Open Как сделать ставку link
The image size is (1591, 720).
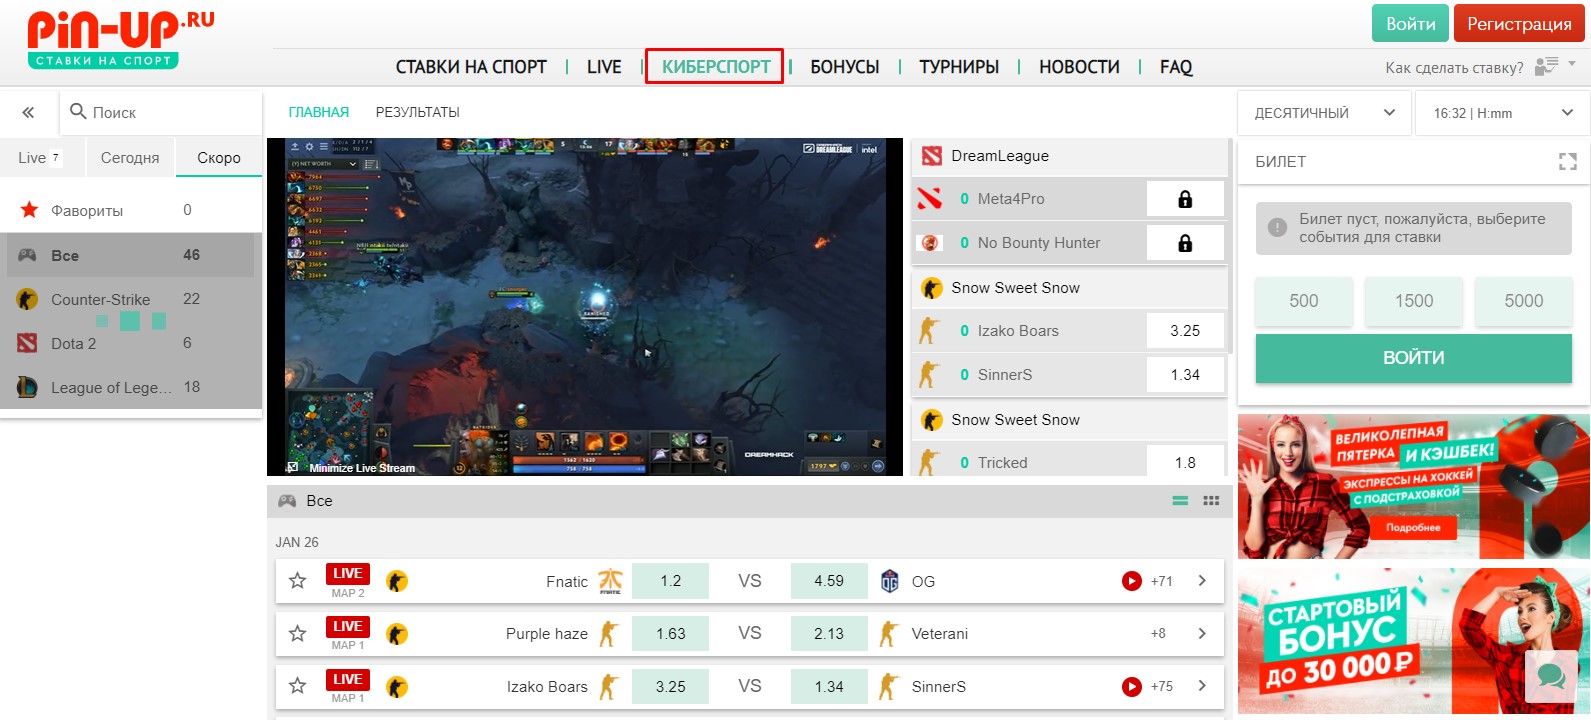point(1454,68)
